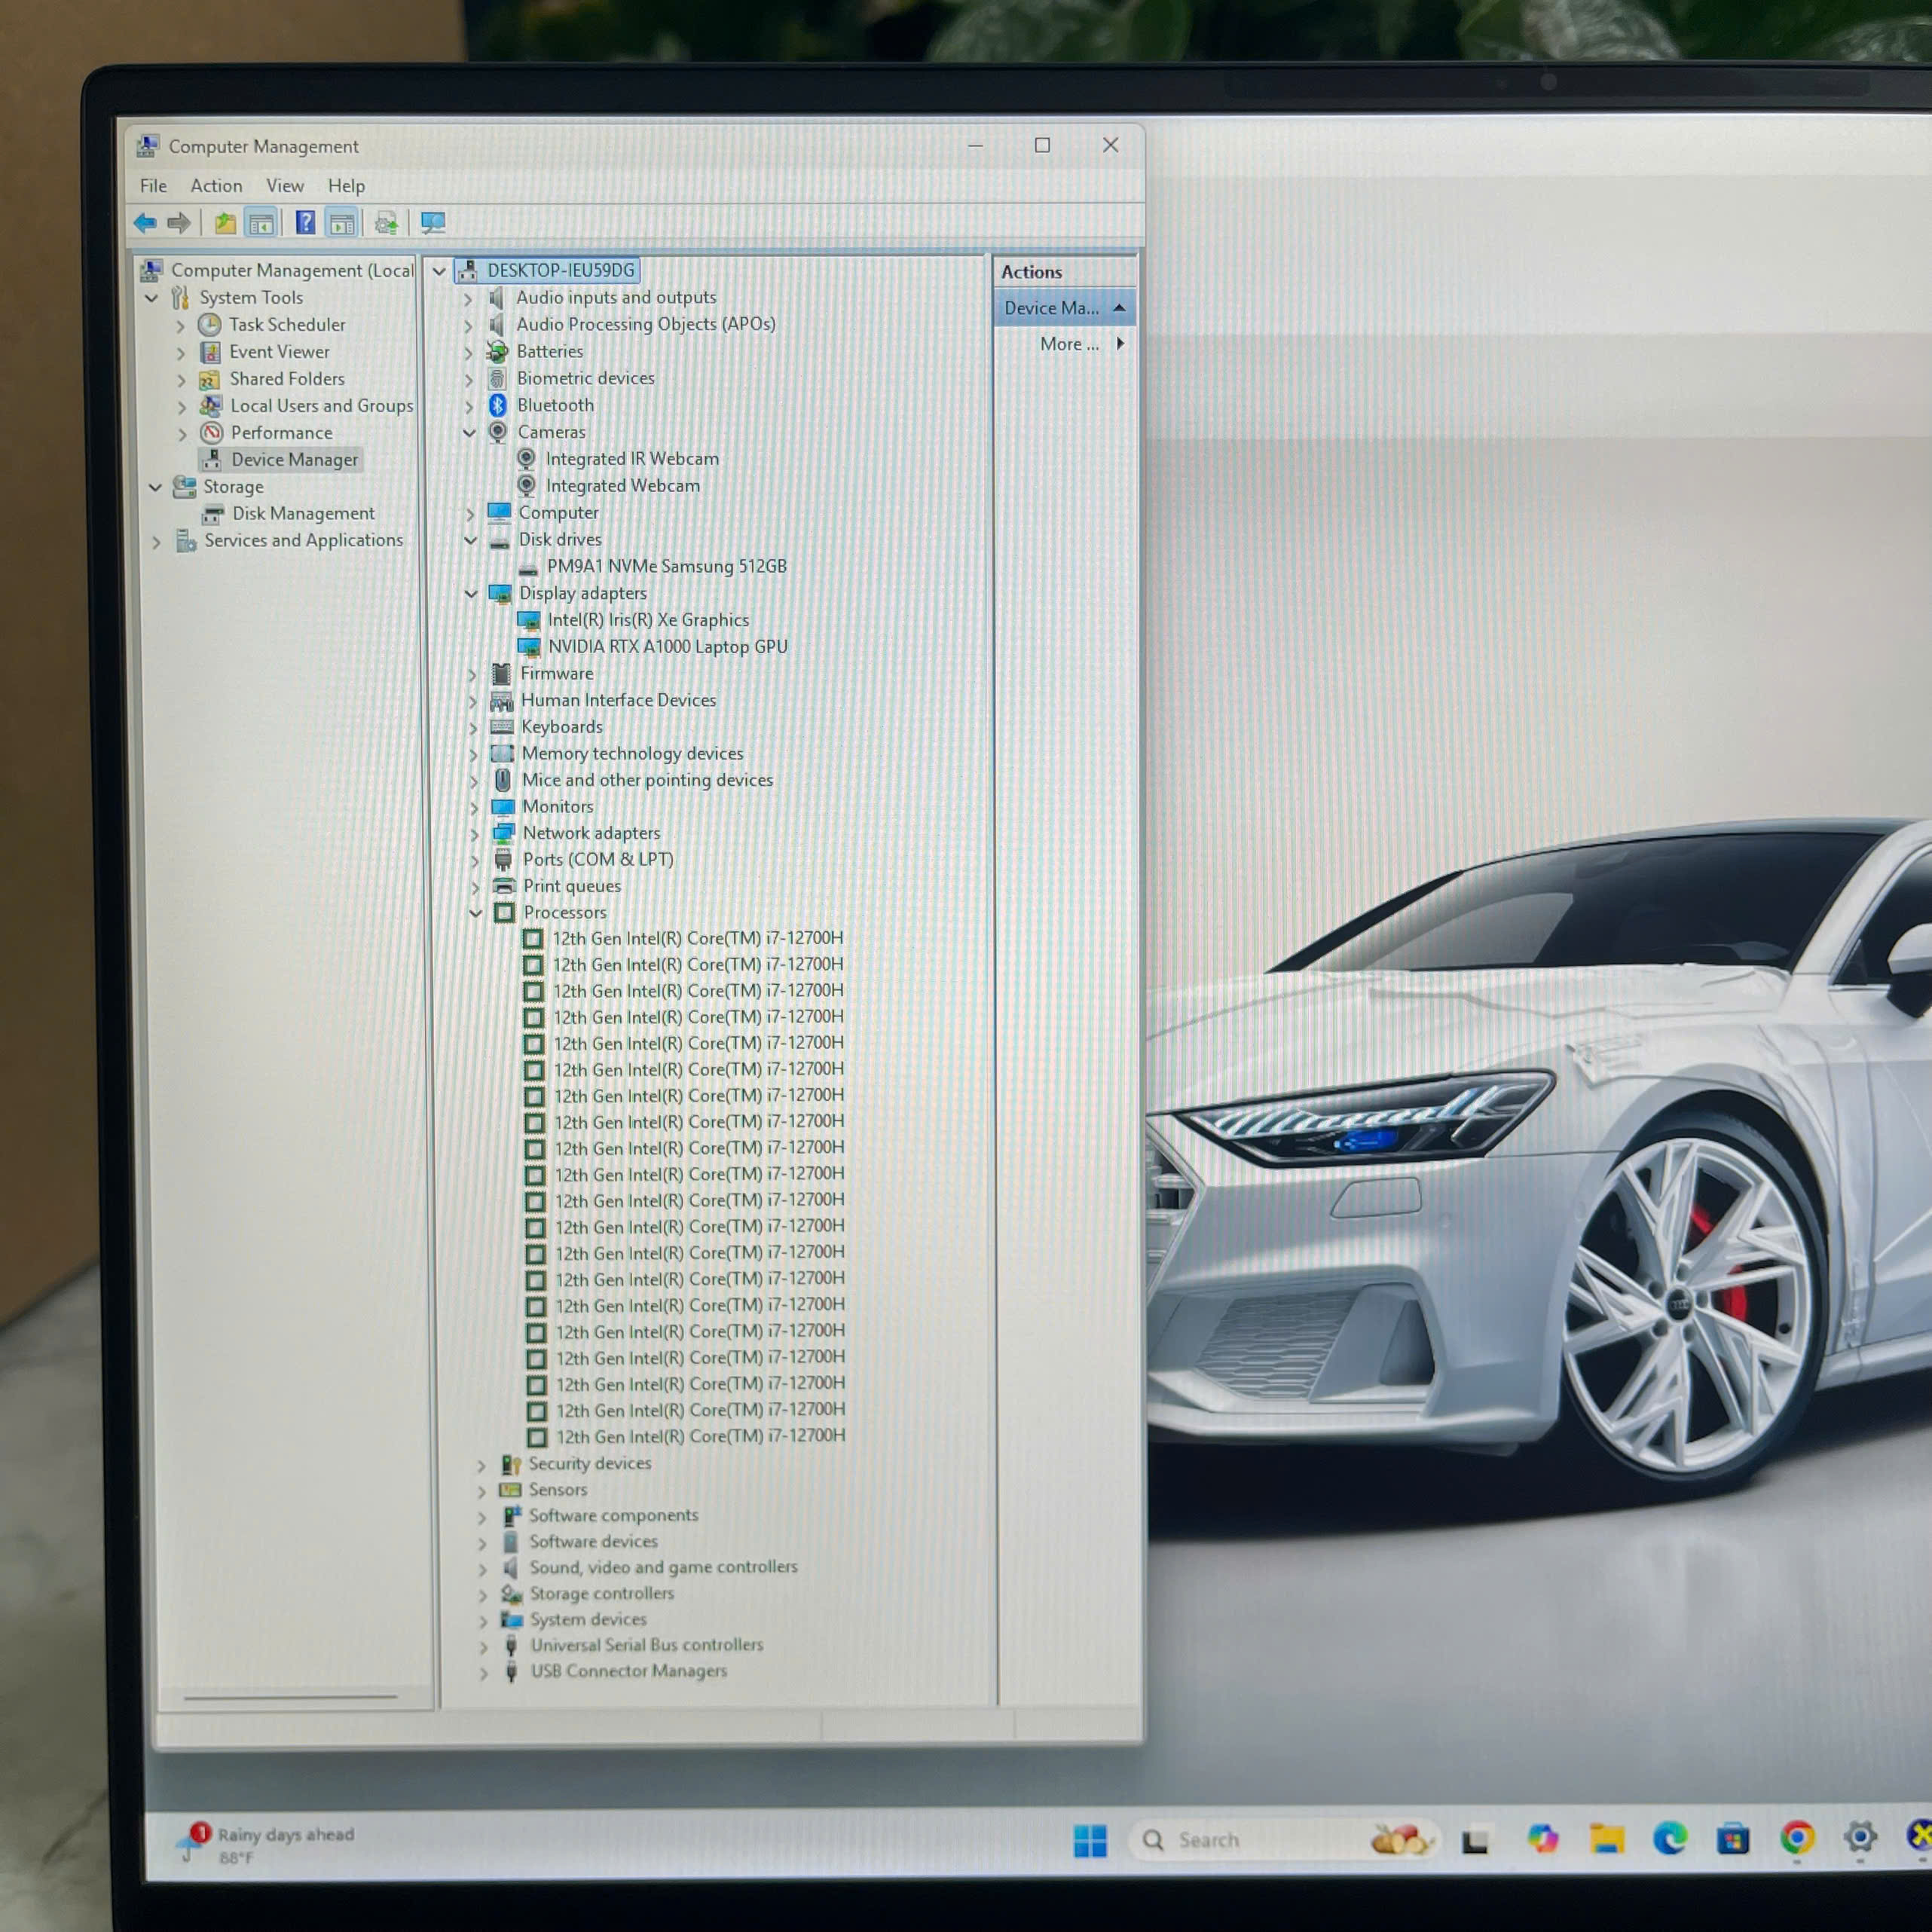Viewport: 1932px width, 1932px height.
Task: Click the Bluetooth category icon
Action: (498, 405)
